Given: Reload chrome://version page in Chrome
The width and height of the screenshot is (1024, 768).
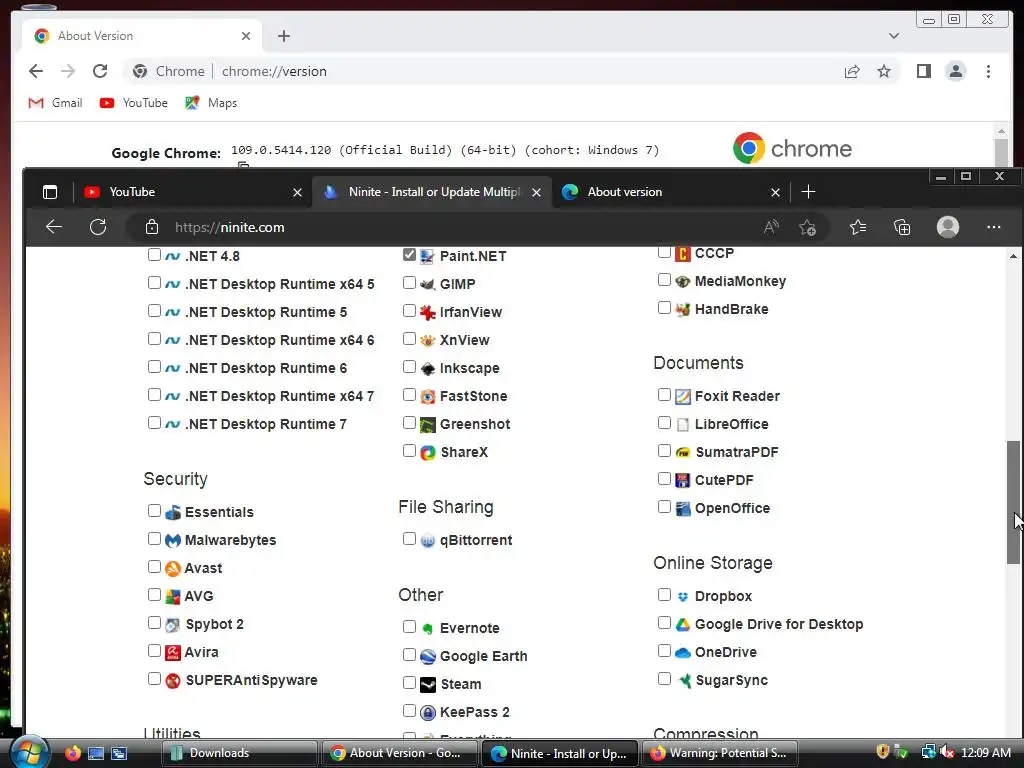Looking at the screenshot, I should click(99, 71).
